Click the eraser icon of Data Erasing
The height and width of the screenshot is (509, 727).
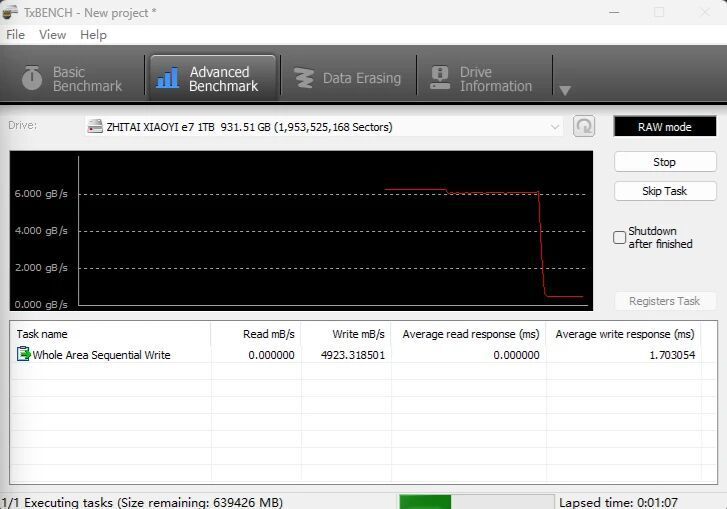click(304, 78)
